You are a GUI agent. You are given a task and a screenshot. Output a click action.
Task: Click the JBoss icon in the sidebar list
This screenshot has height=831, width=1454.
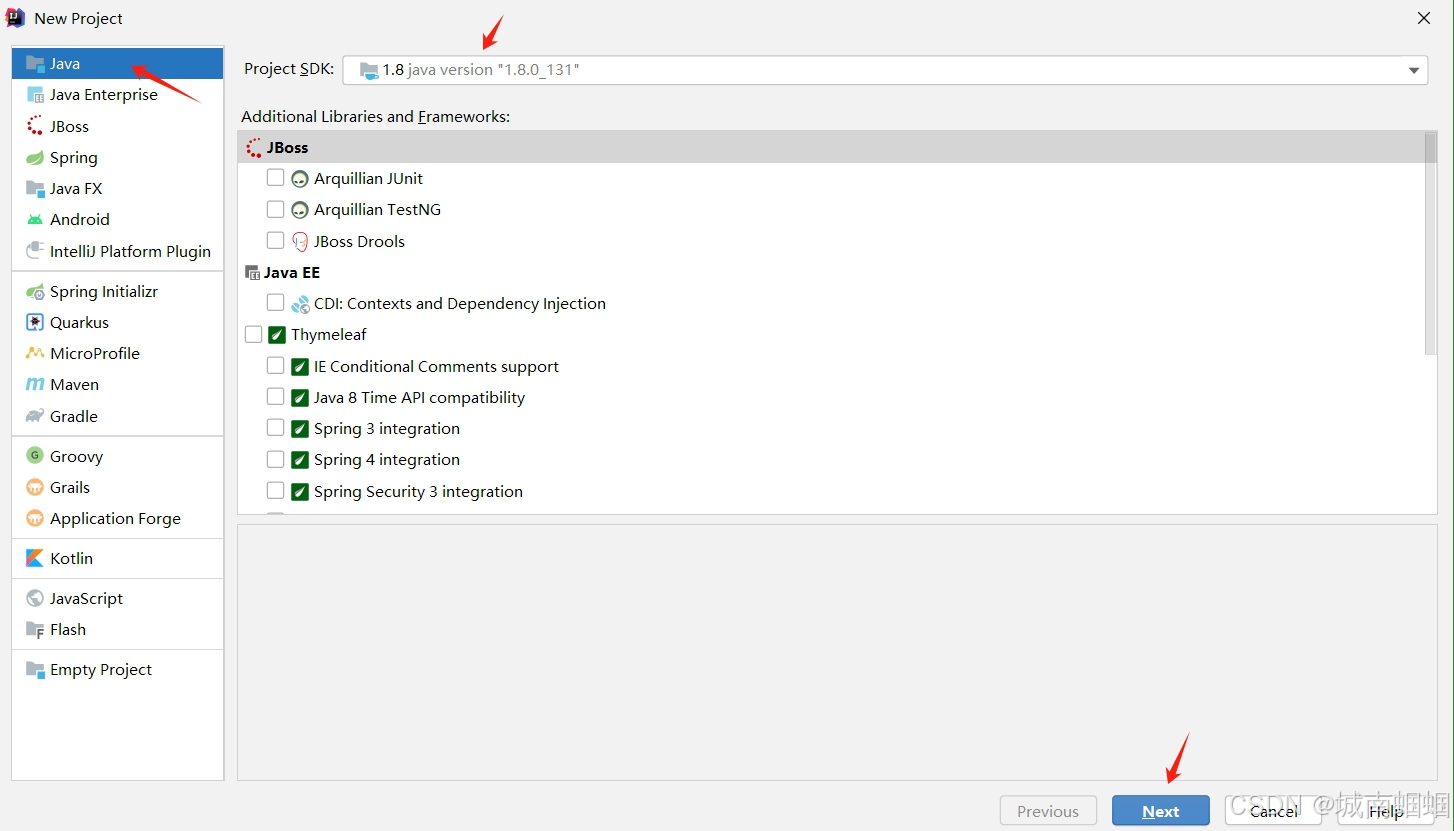click(35, 126)
